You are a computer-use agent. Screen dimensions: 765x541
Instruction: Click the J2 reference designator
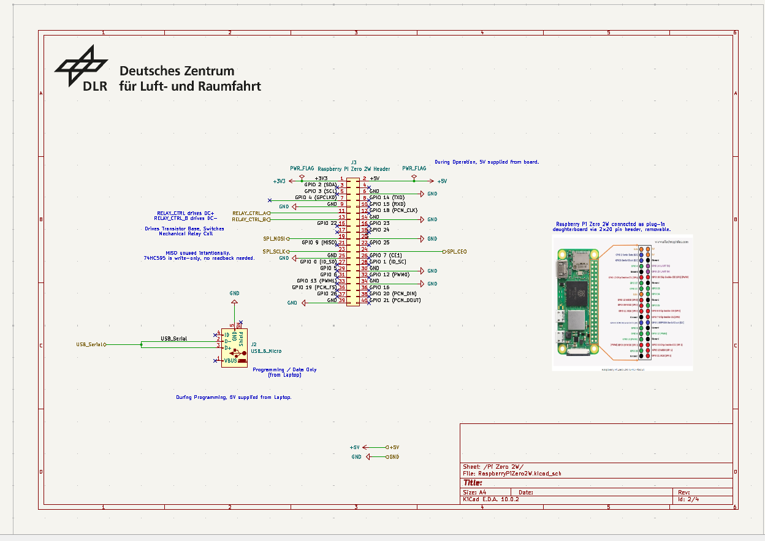[x=254, y=344]
